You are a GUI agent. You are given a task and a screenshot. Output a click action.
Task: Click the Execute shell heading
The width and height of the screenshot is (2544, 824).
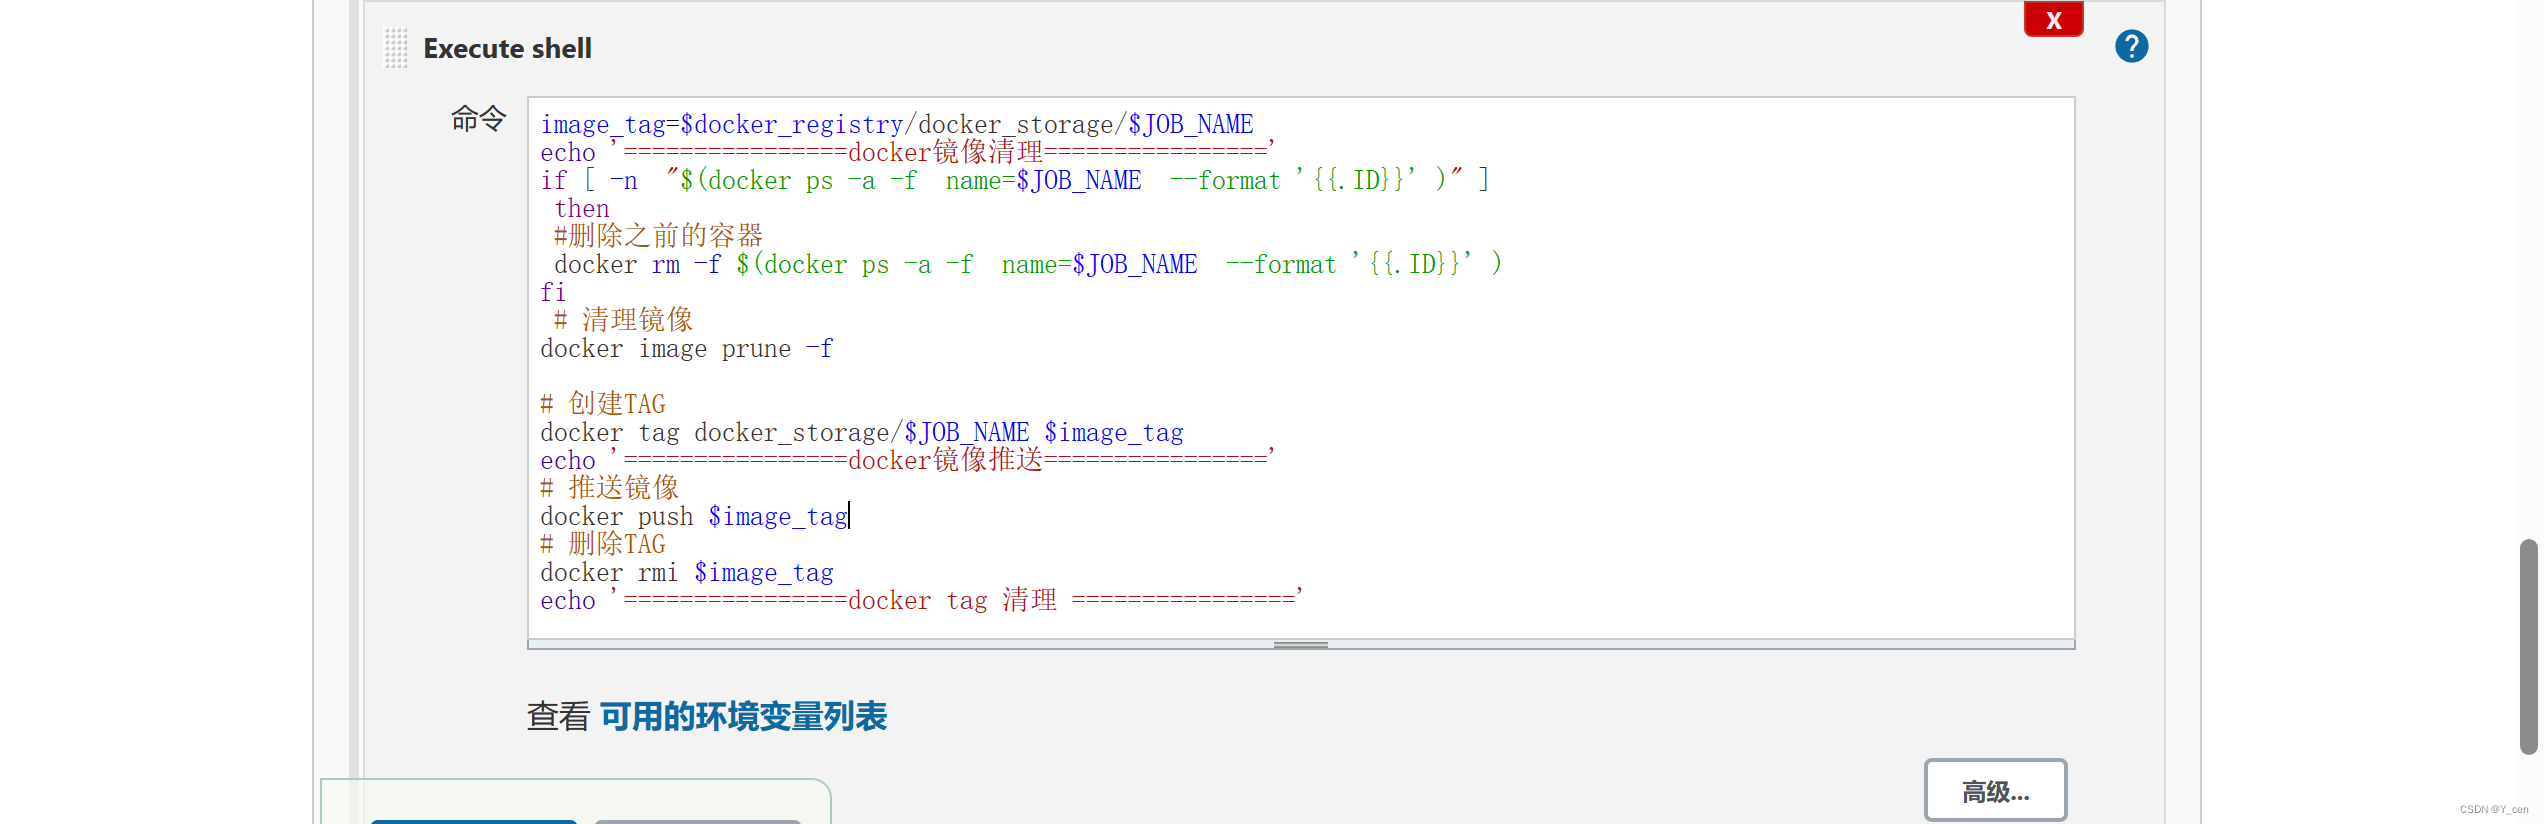[507, 48]
